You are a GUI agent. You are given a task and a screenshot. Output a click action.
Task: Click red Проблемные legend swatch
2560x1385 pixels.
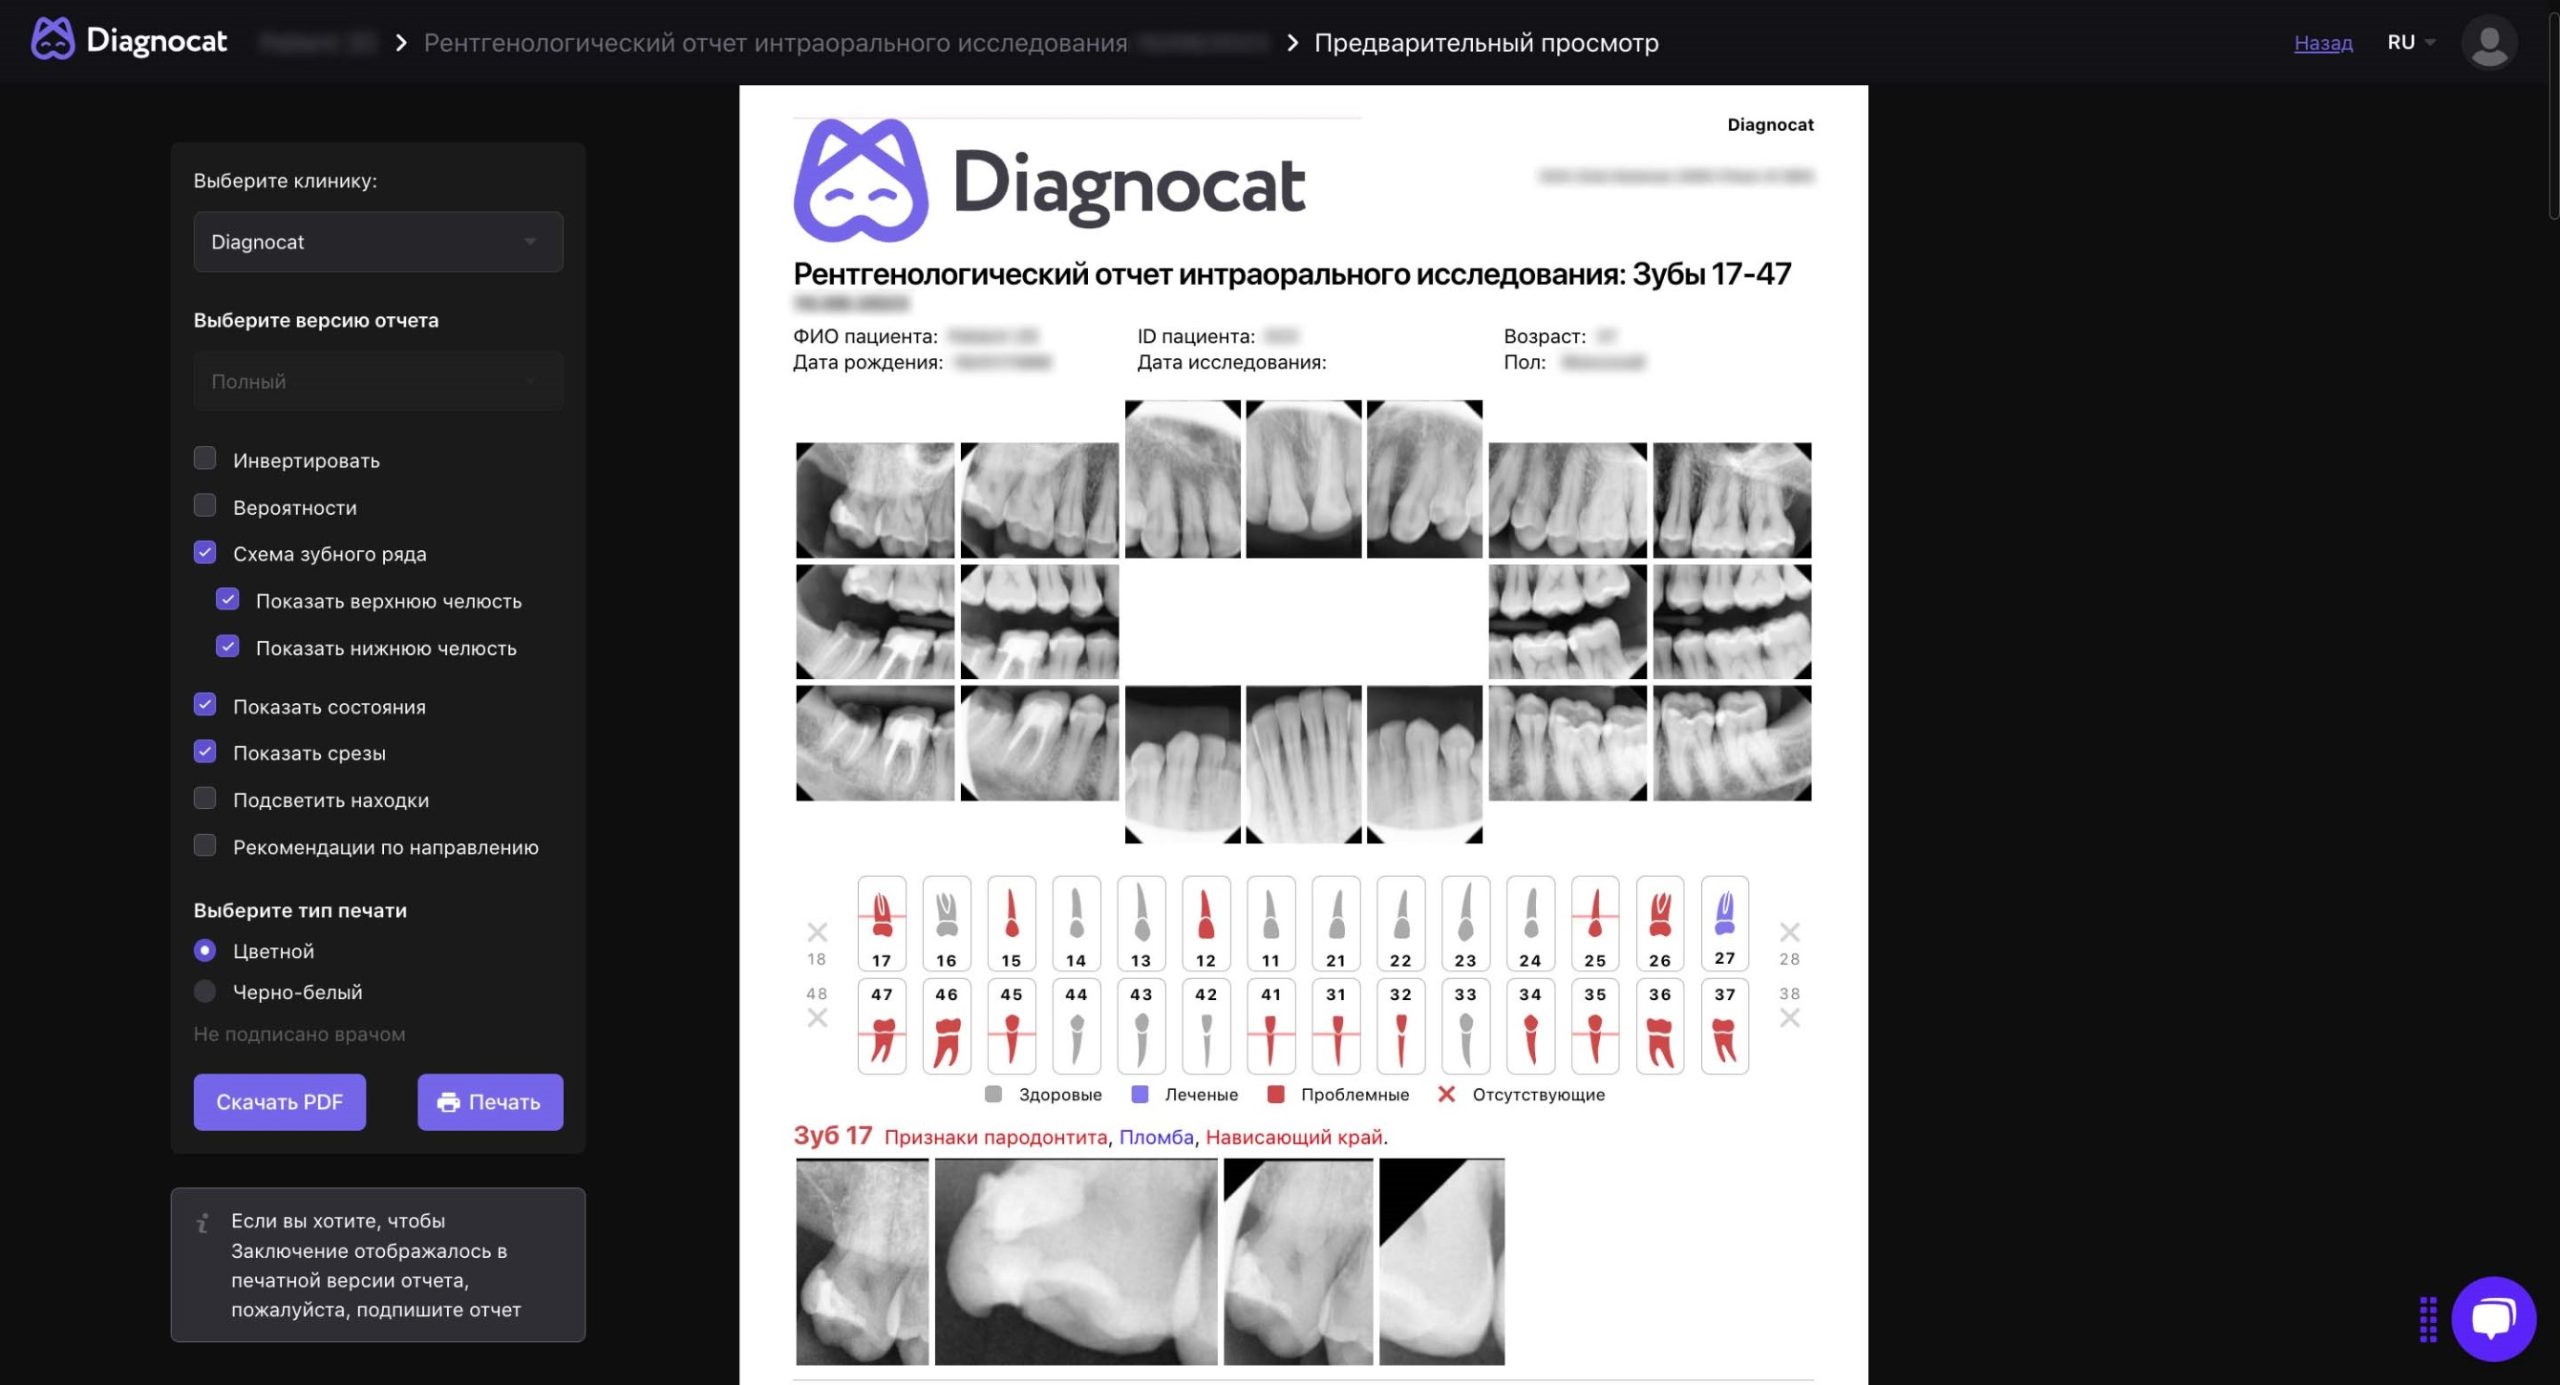pyautogui.click(x=1275, y=1094)
